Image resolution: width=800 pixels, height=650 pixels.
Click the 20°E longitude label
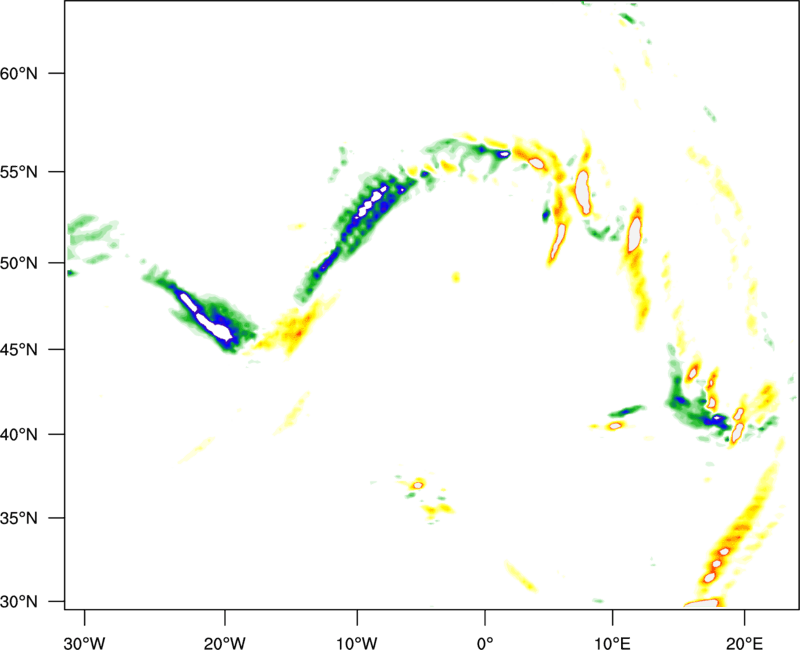pos(744,643)
